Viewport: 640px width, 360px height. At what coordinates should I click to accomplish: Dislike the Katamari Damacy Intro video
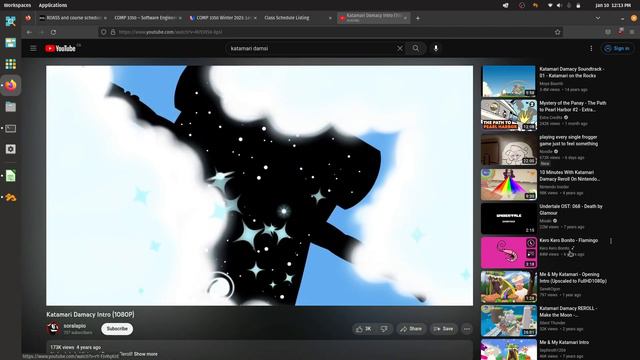[x=384, y=329]
